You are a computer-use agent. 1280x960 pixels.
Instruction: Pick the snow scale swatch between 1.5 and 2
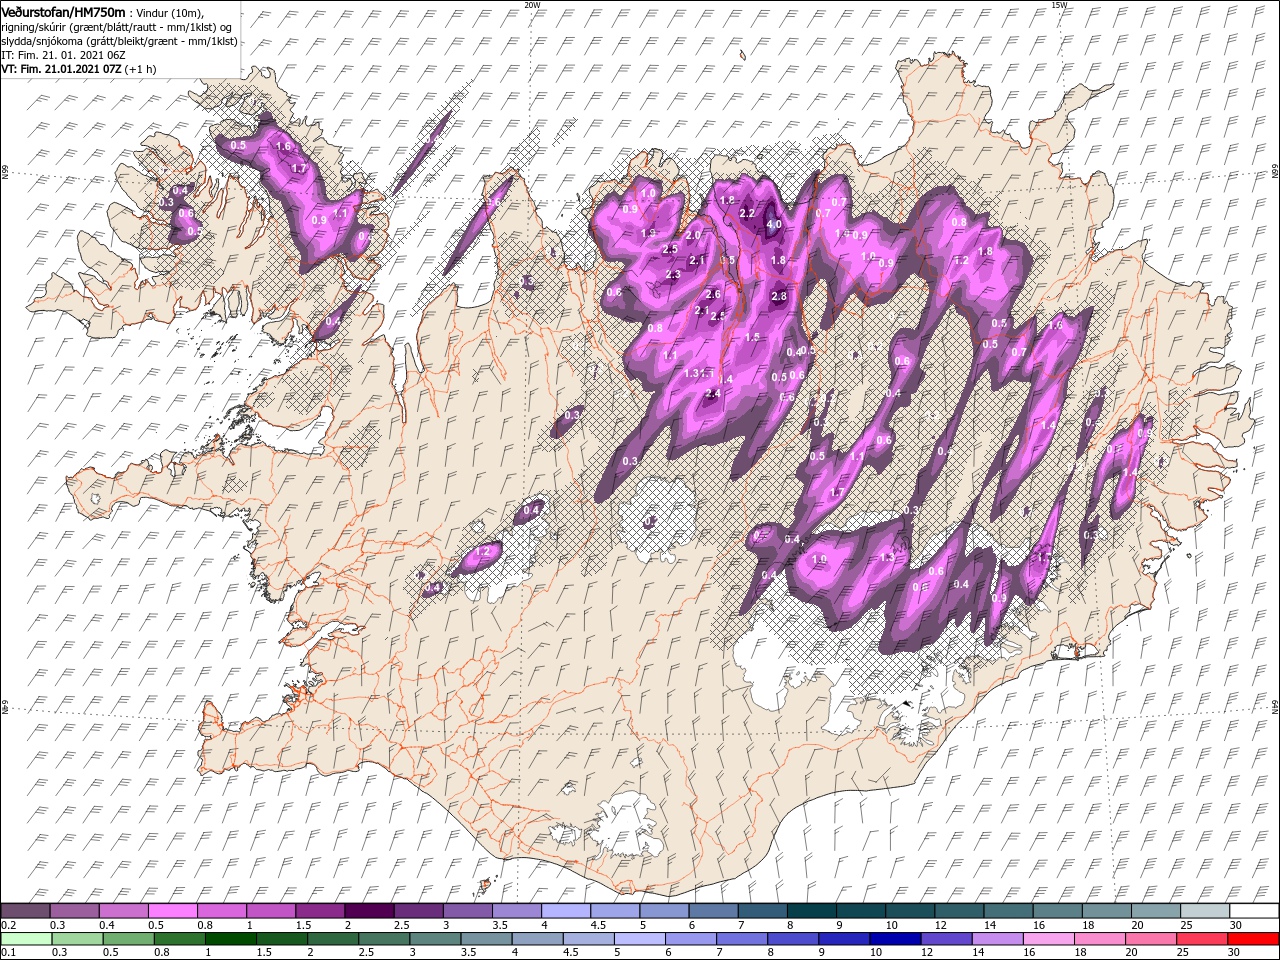(x=320, y=911)
